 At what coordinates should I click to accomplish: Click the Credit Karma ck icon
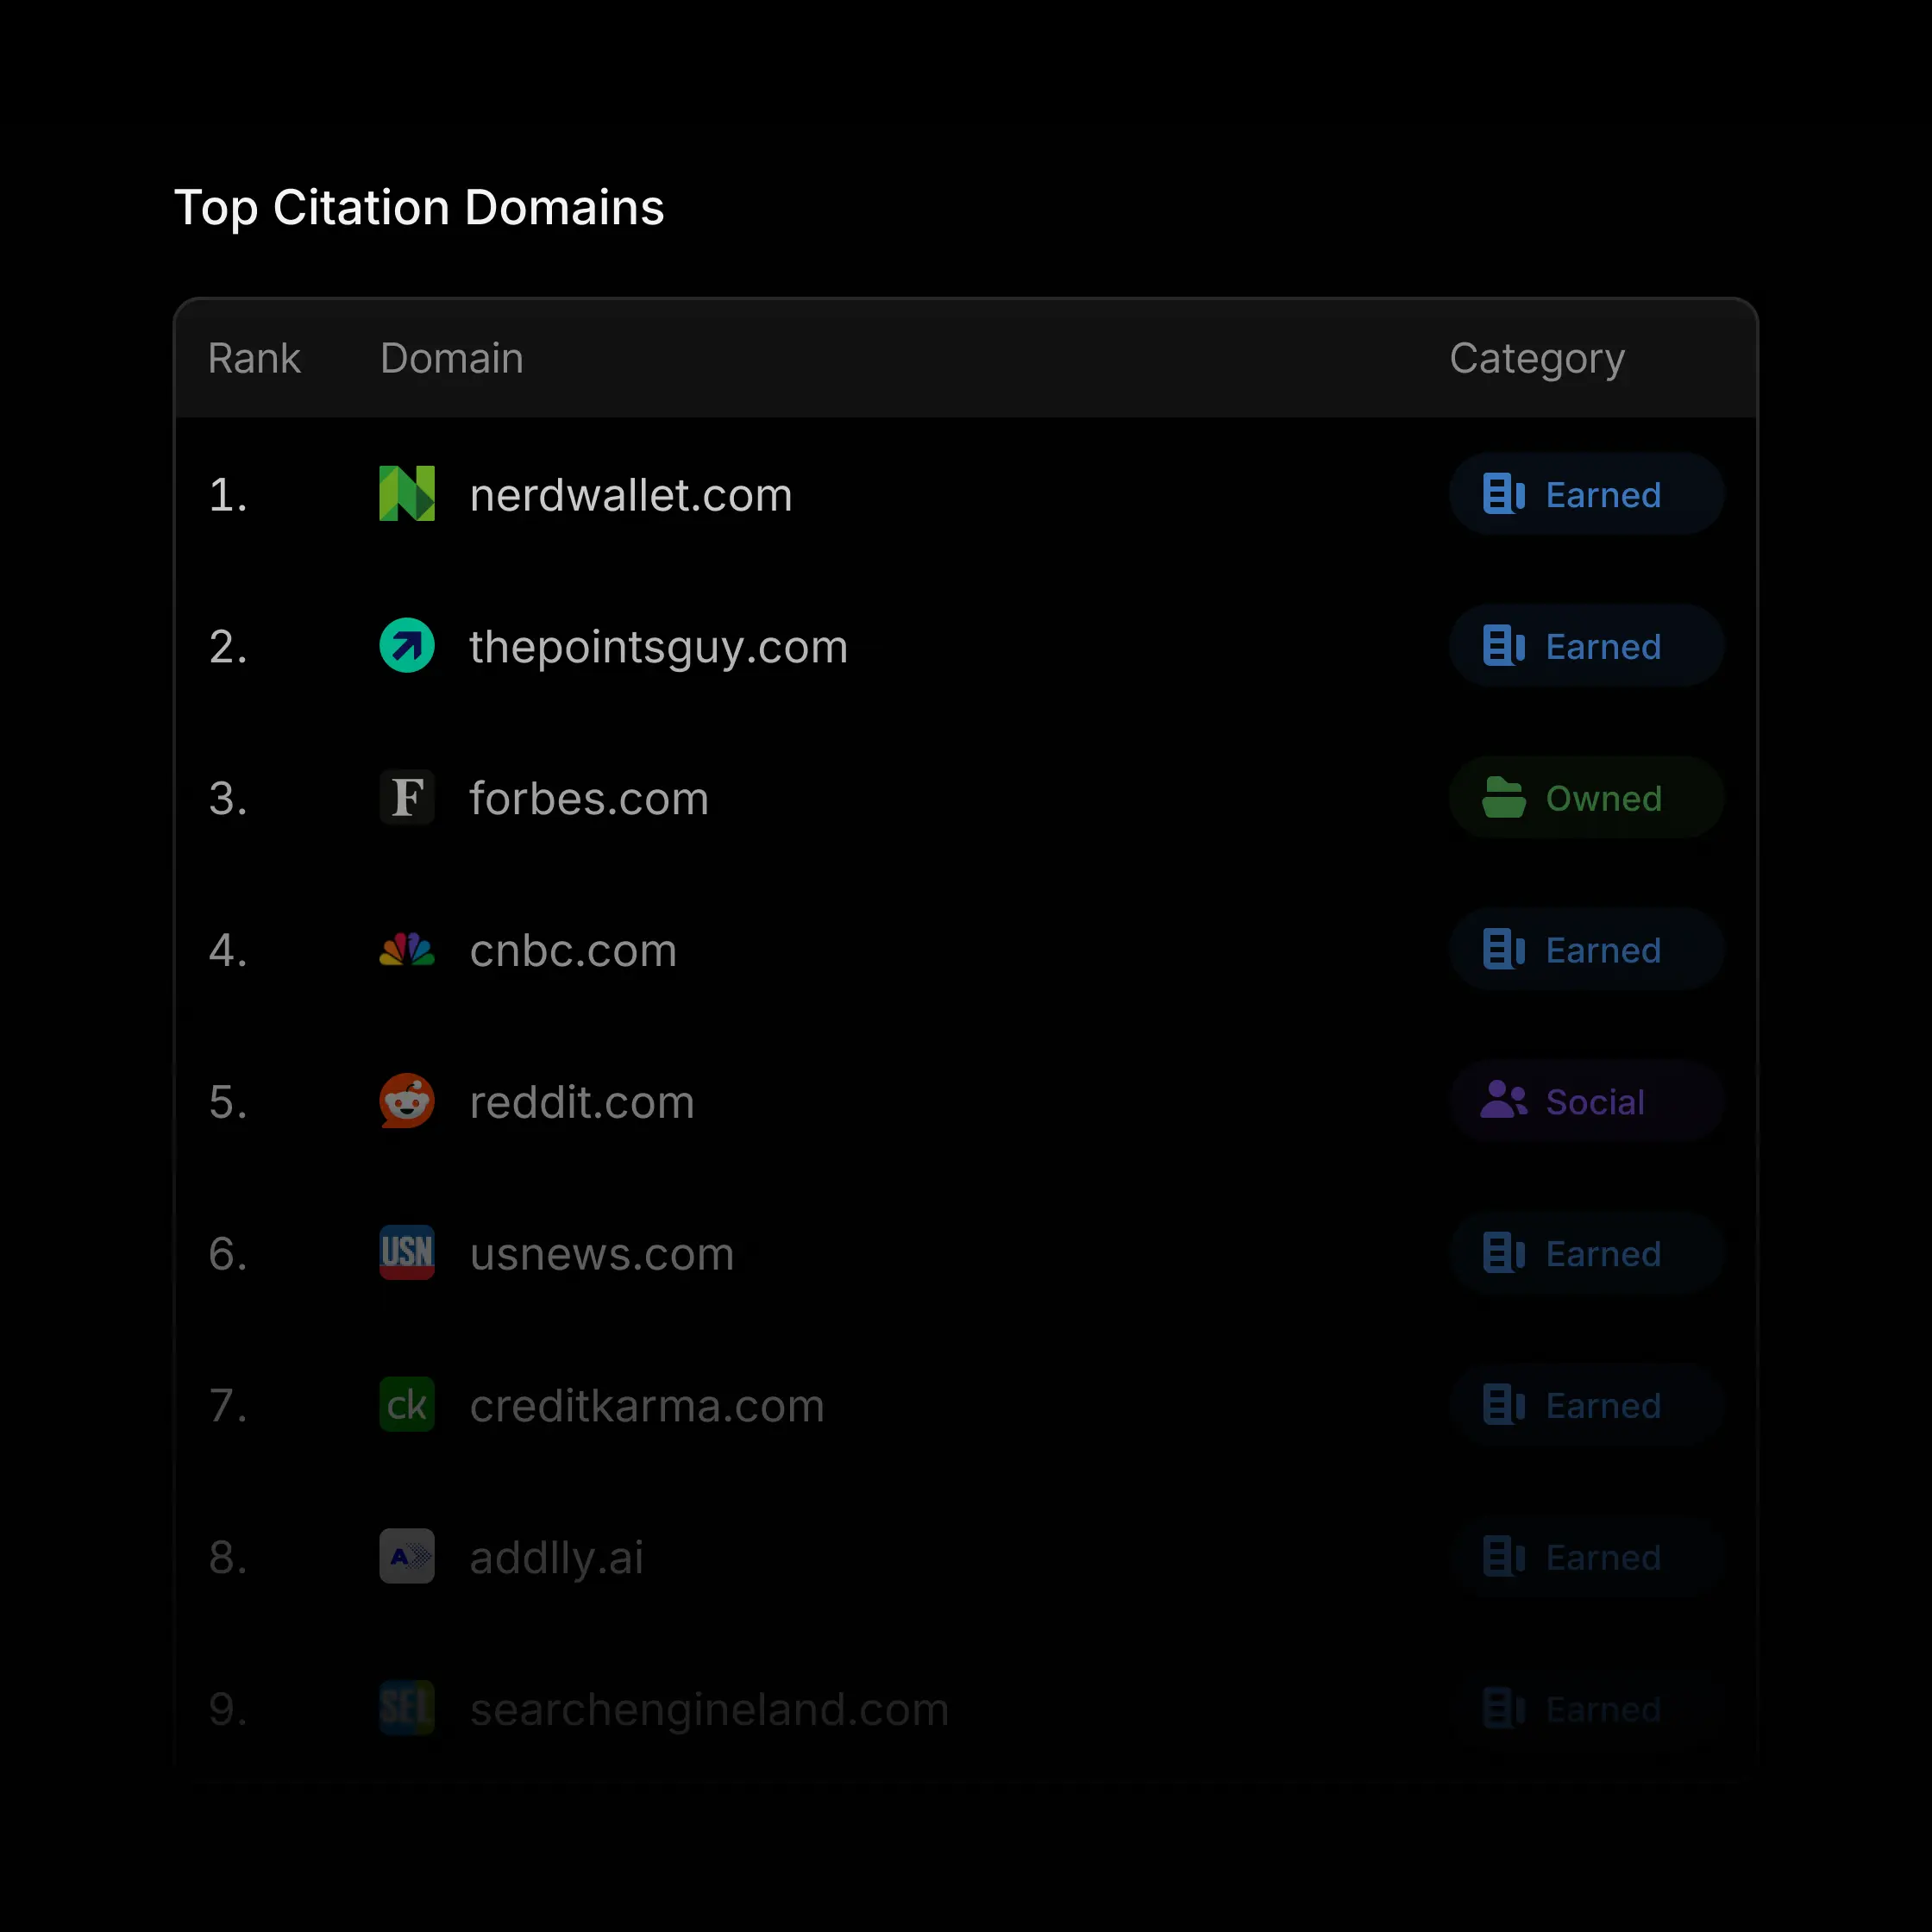point(406,1405)
